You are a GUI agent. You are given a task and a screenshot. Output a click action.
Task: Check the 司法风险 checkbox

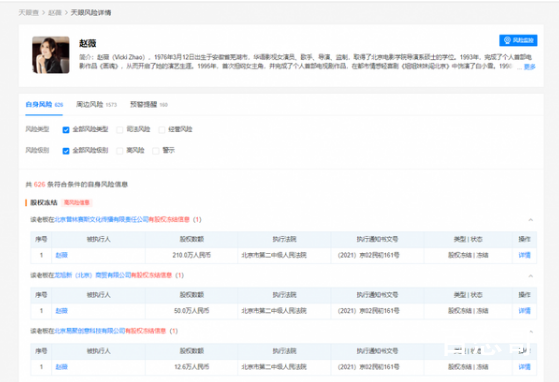pyautogui.click(x=120, y=130)
